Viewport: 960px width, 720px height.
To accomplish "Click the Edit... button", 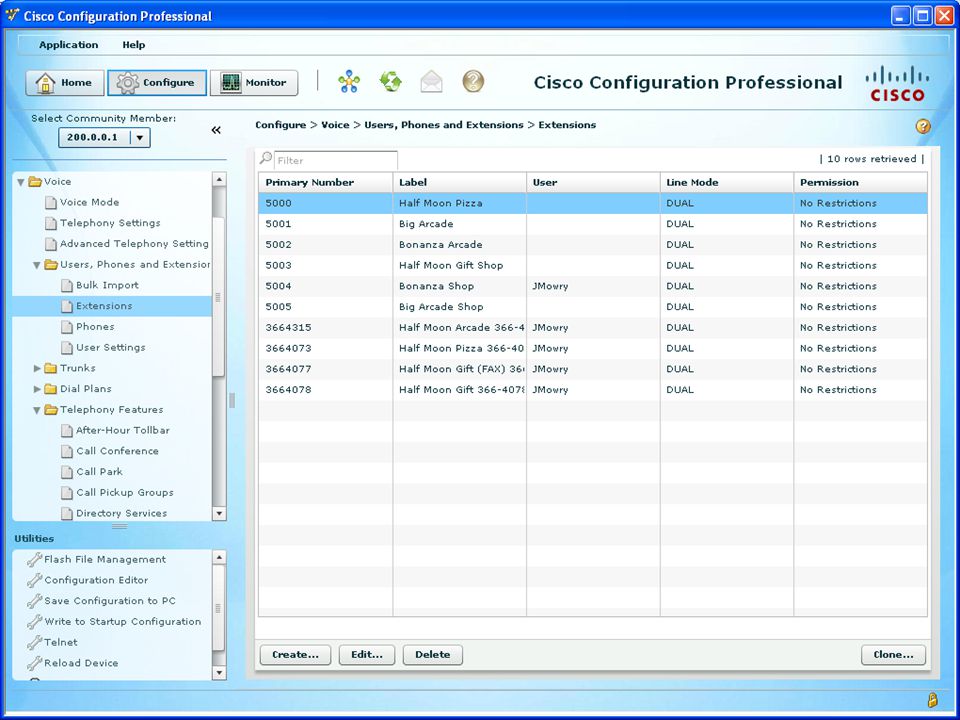I will click(x=367, y=654).
